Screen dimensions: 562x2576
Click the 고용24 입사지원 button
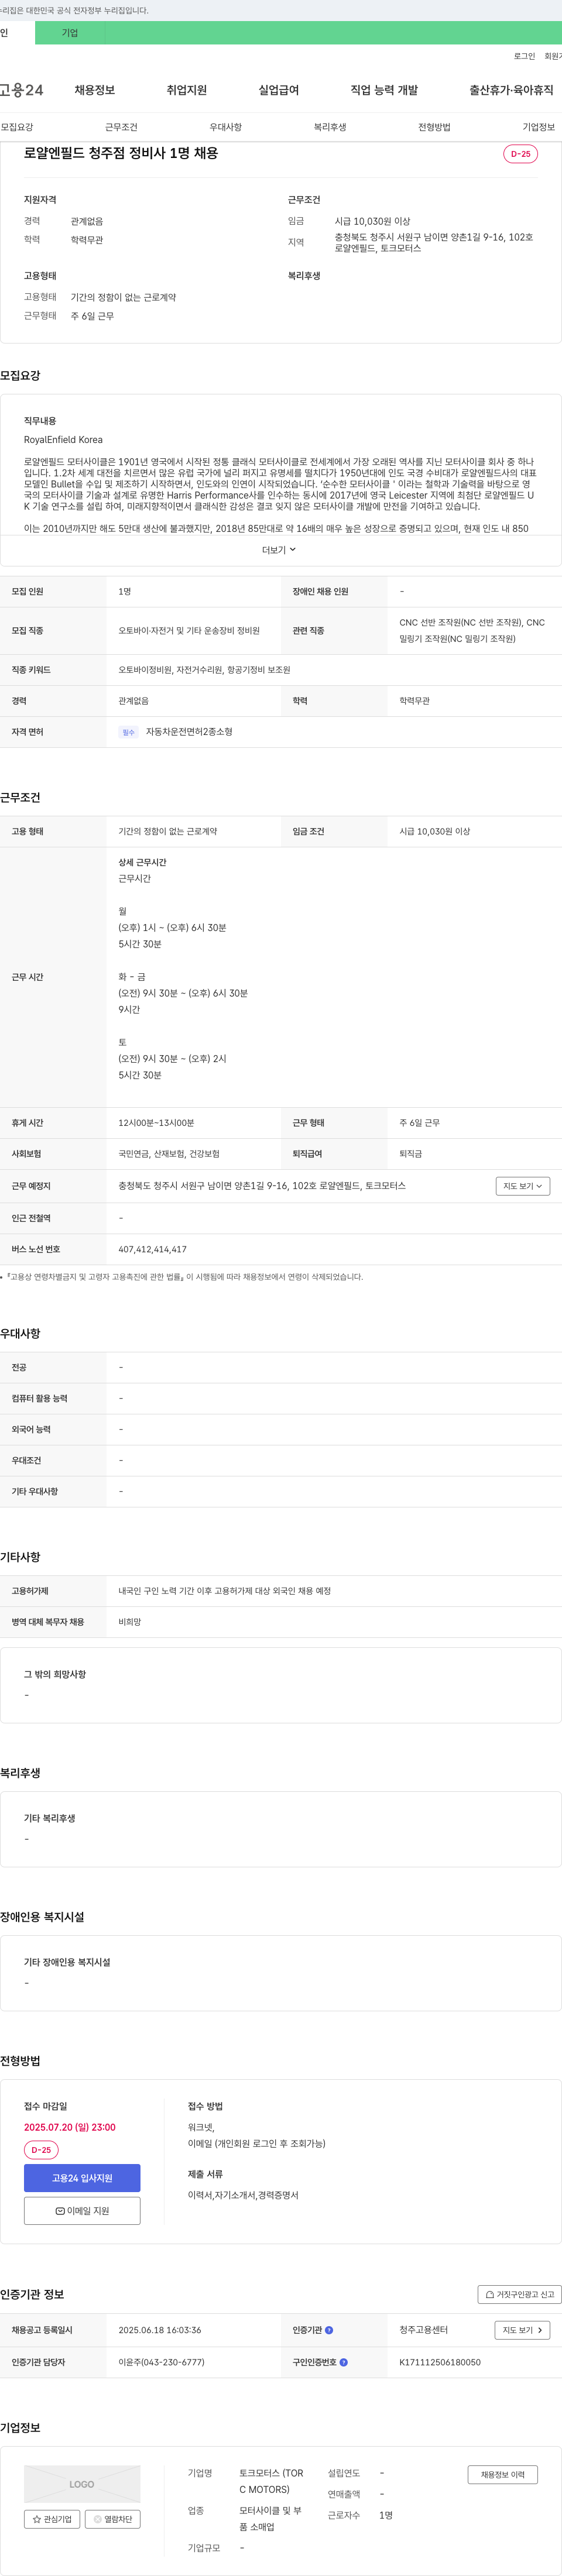(82, 2178)
